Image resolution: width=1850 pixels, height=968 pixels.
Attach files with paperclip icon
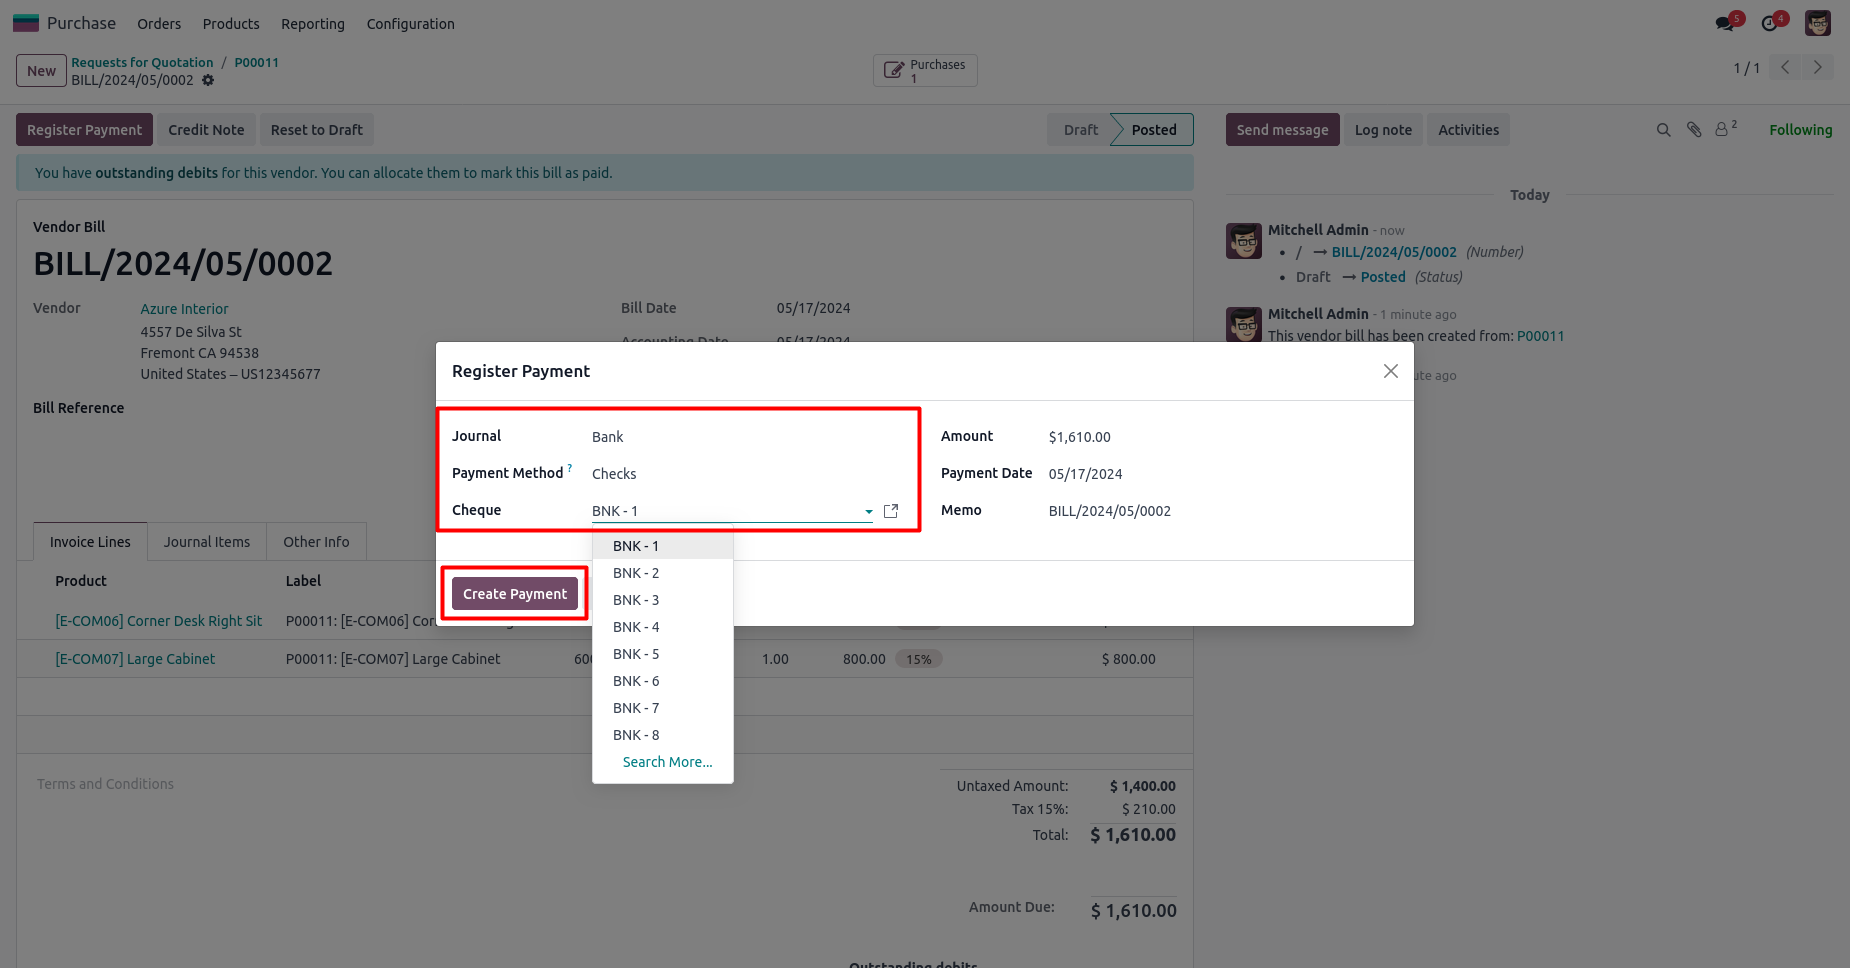pos(1693,130)
